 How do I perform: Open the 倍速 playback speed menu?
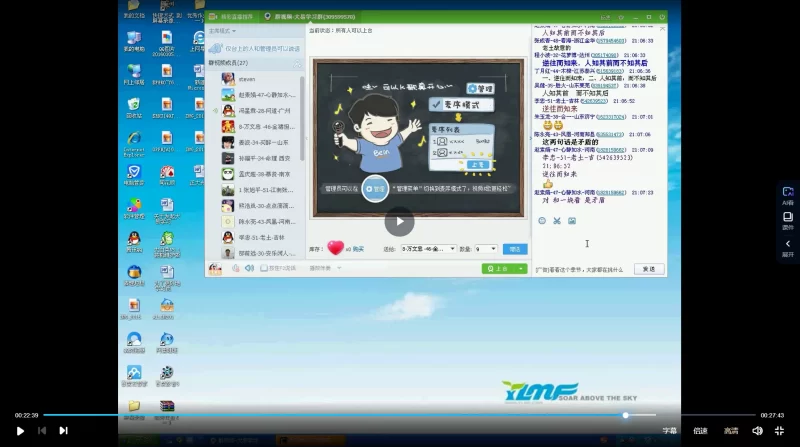pyautogui.click(x=700, y=431)
